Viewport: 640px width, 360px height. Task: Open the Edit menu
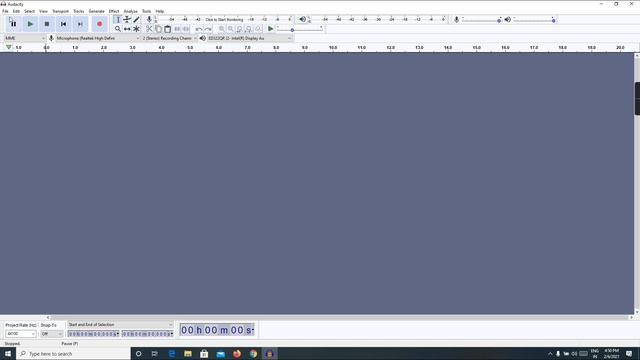click(16, 11)
